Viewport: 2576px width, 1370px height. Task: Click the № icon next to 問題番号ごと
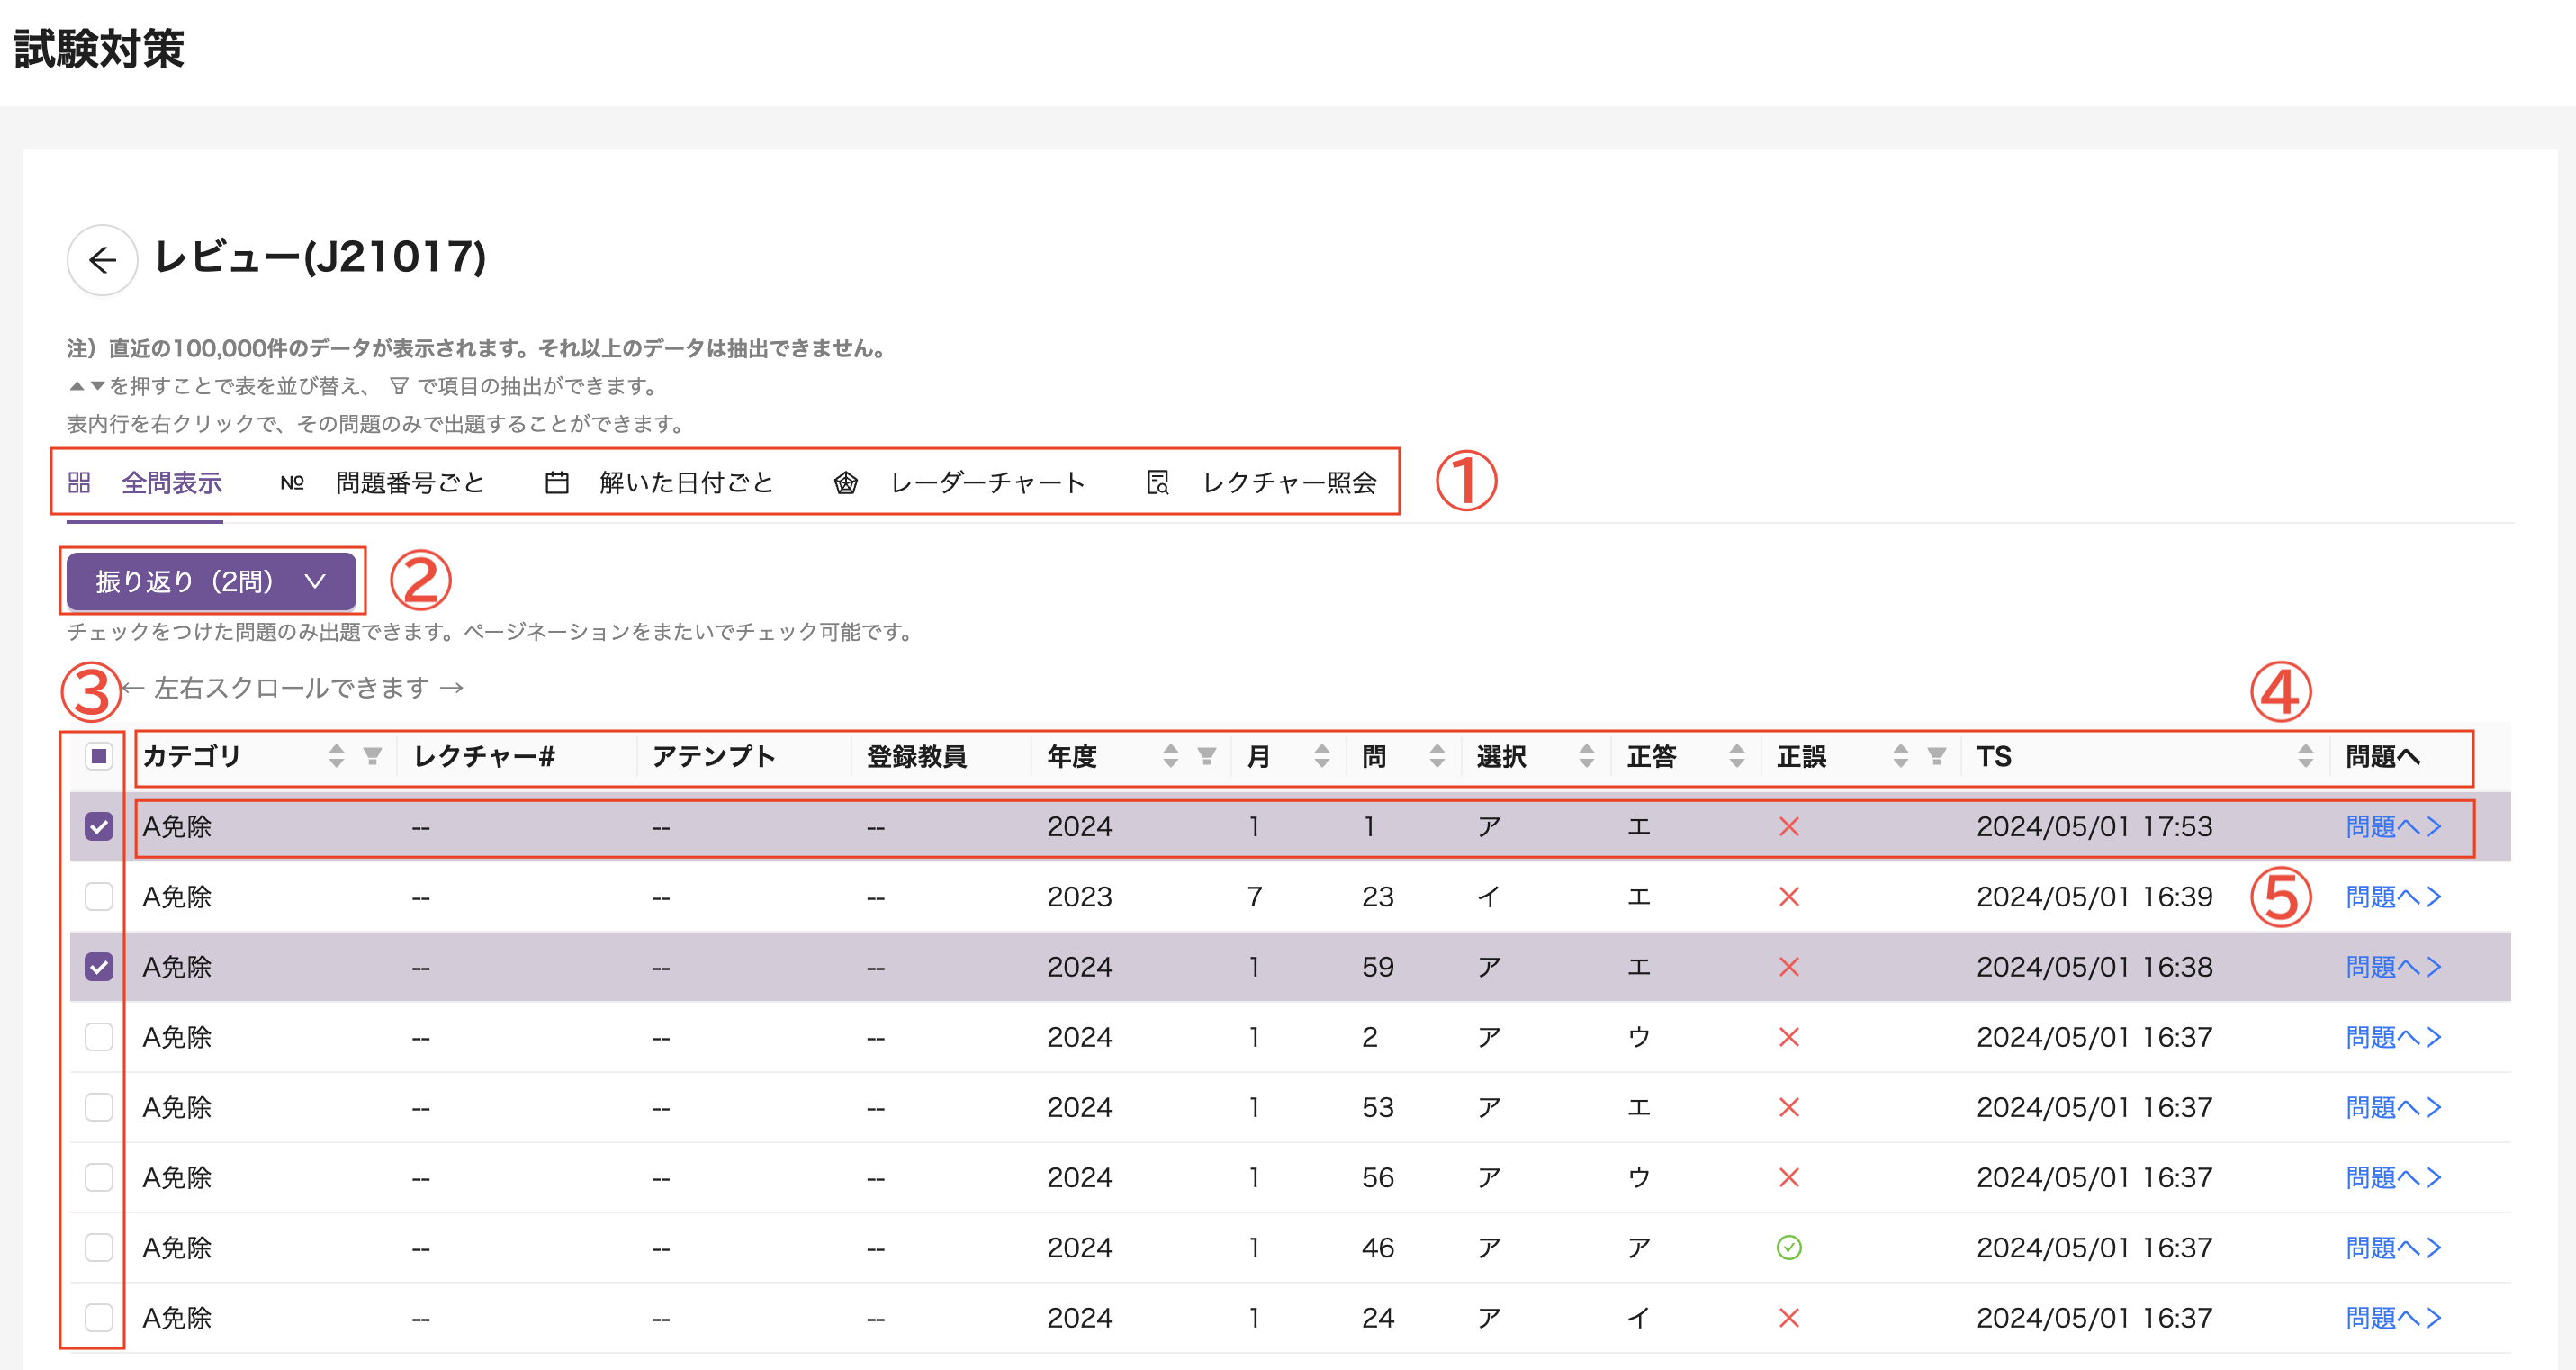pyautogui.click(x=293, y=482)
